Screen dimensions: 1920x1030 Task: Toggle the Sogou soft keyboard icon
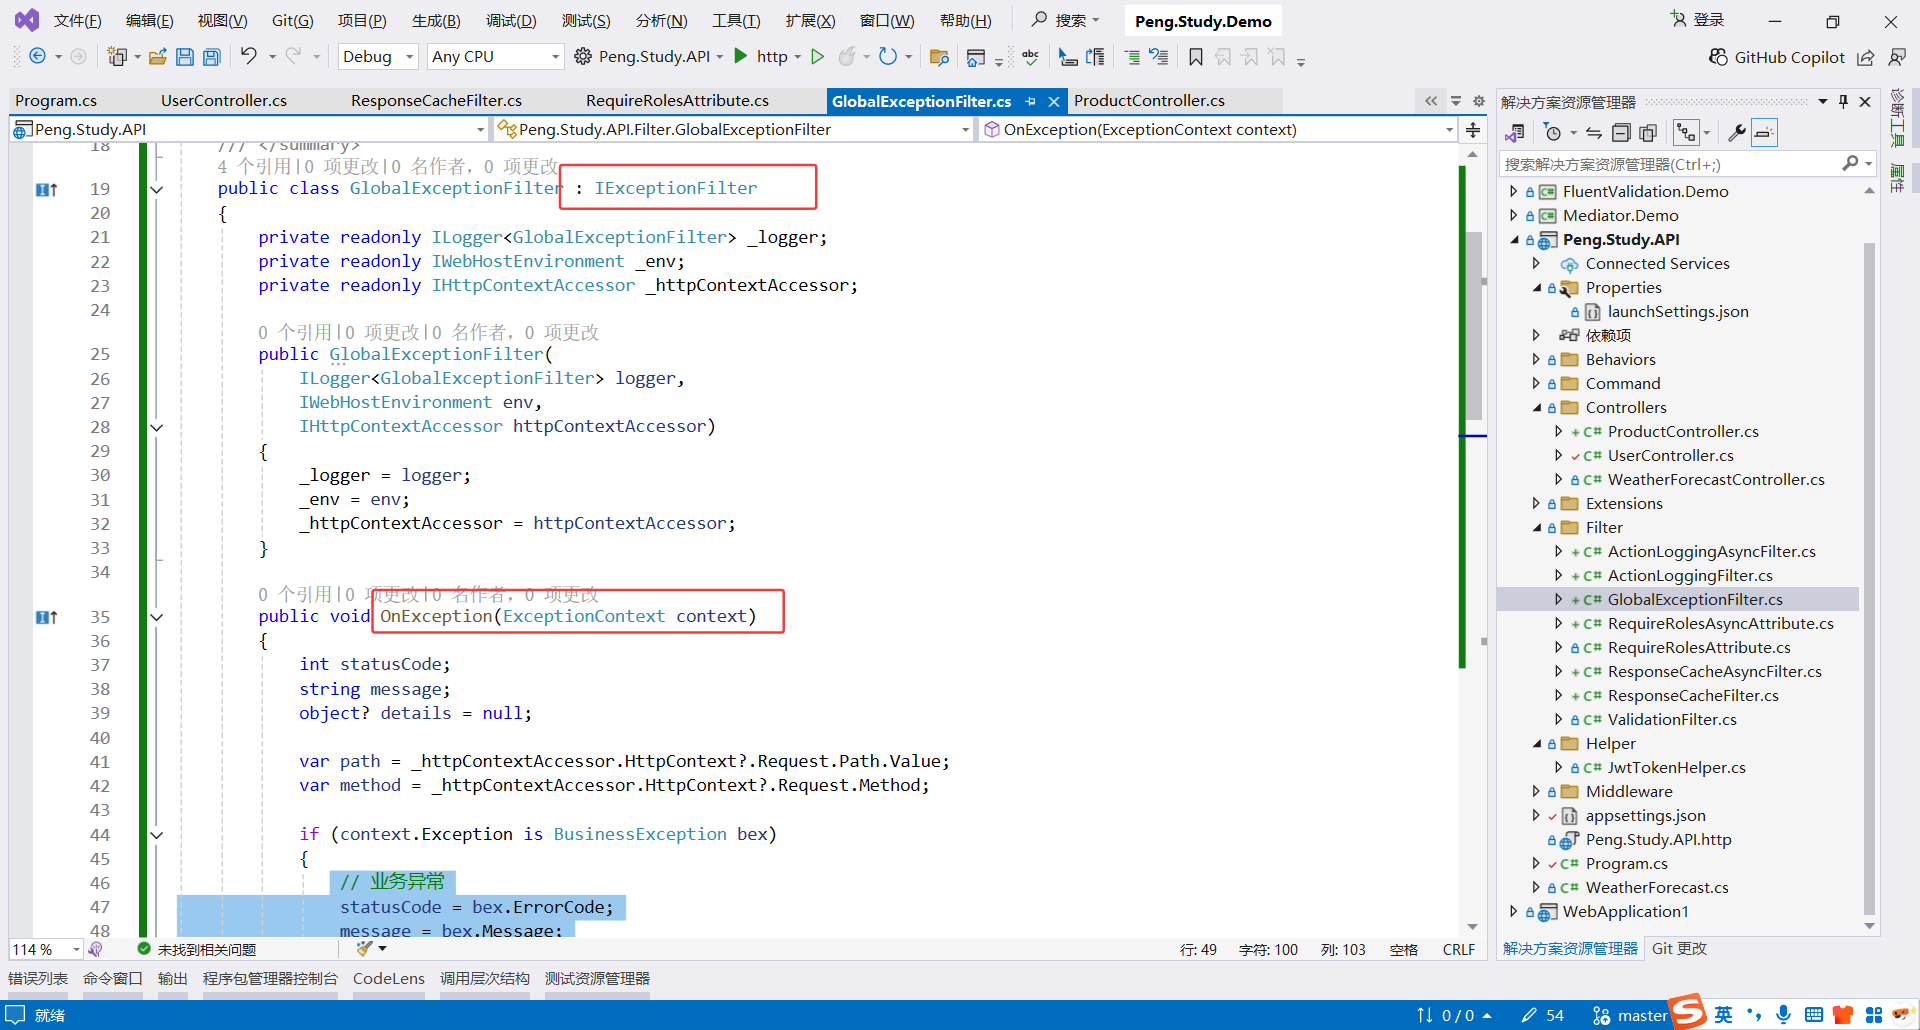point(1813,1015)
